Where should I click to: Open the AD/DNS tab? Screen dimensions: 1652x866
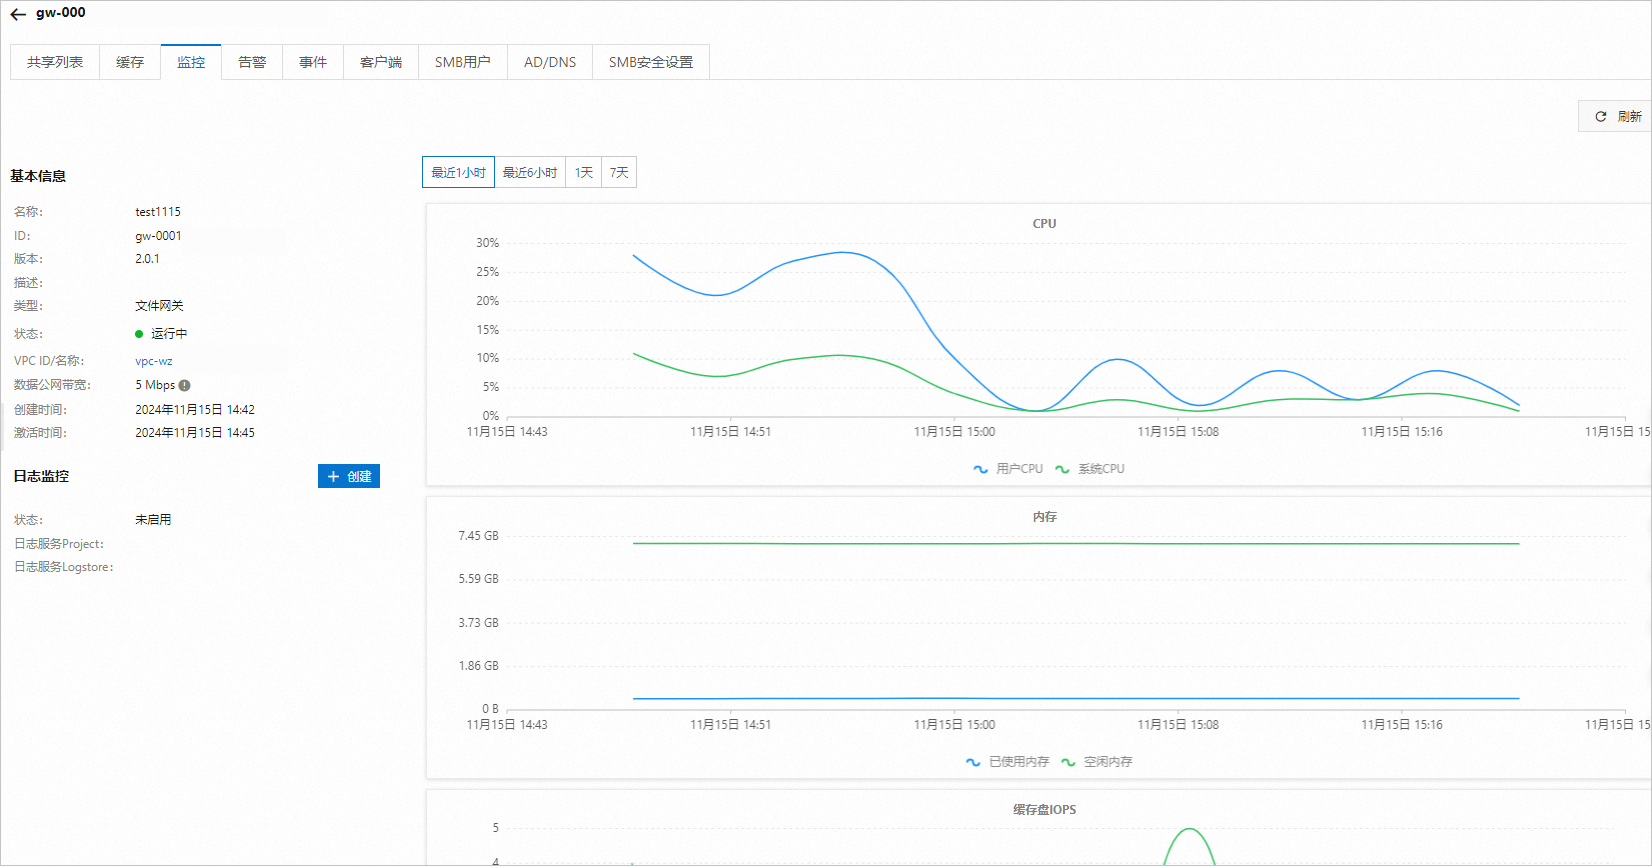pyautogui.click(x=550, y=62)
